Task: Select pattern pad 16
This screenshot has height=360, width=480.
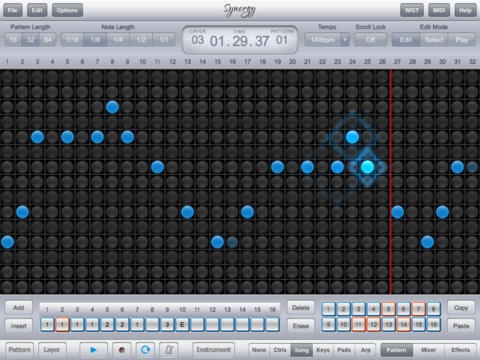Action: tap(433, 324)
